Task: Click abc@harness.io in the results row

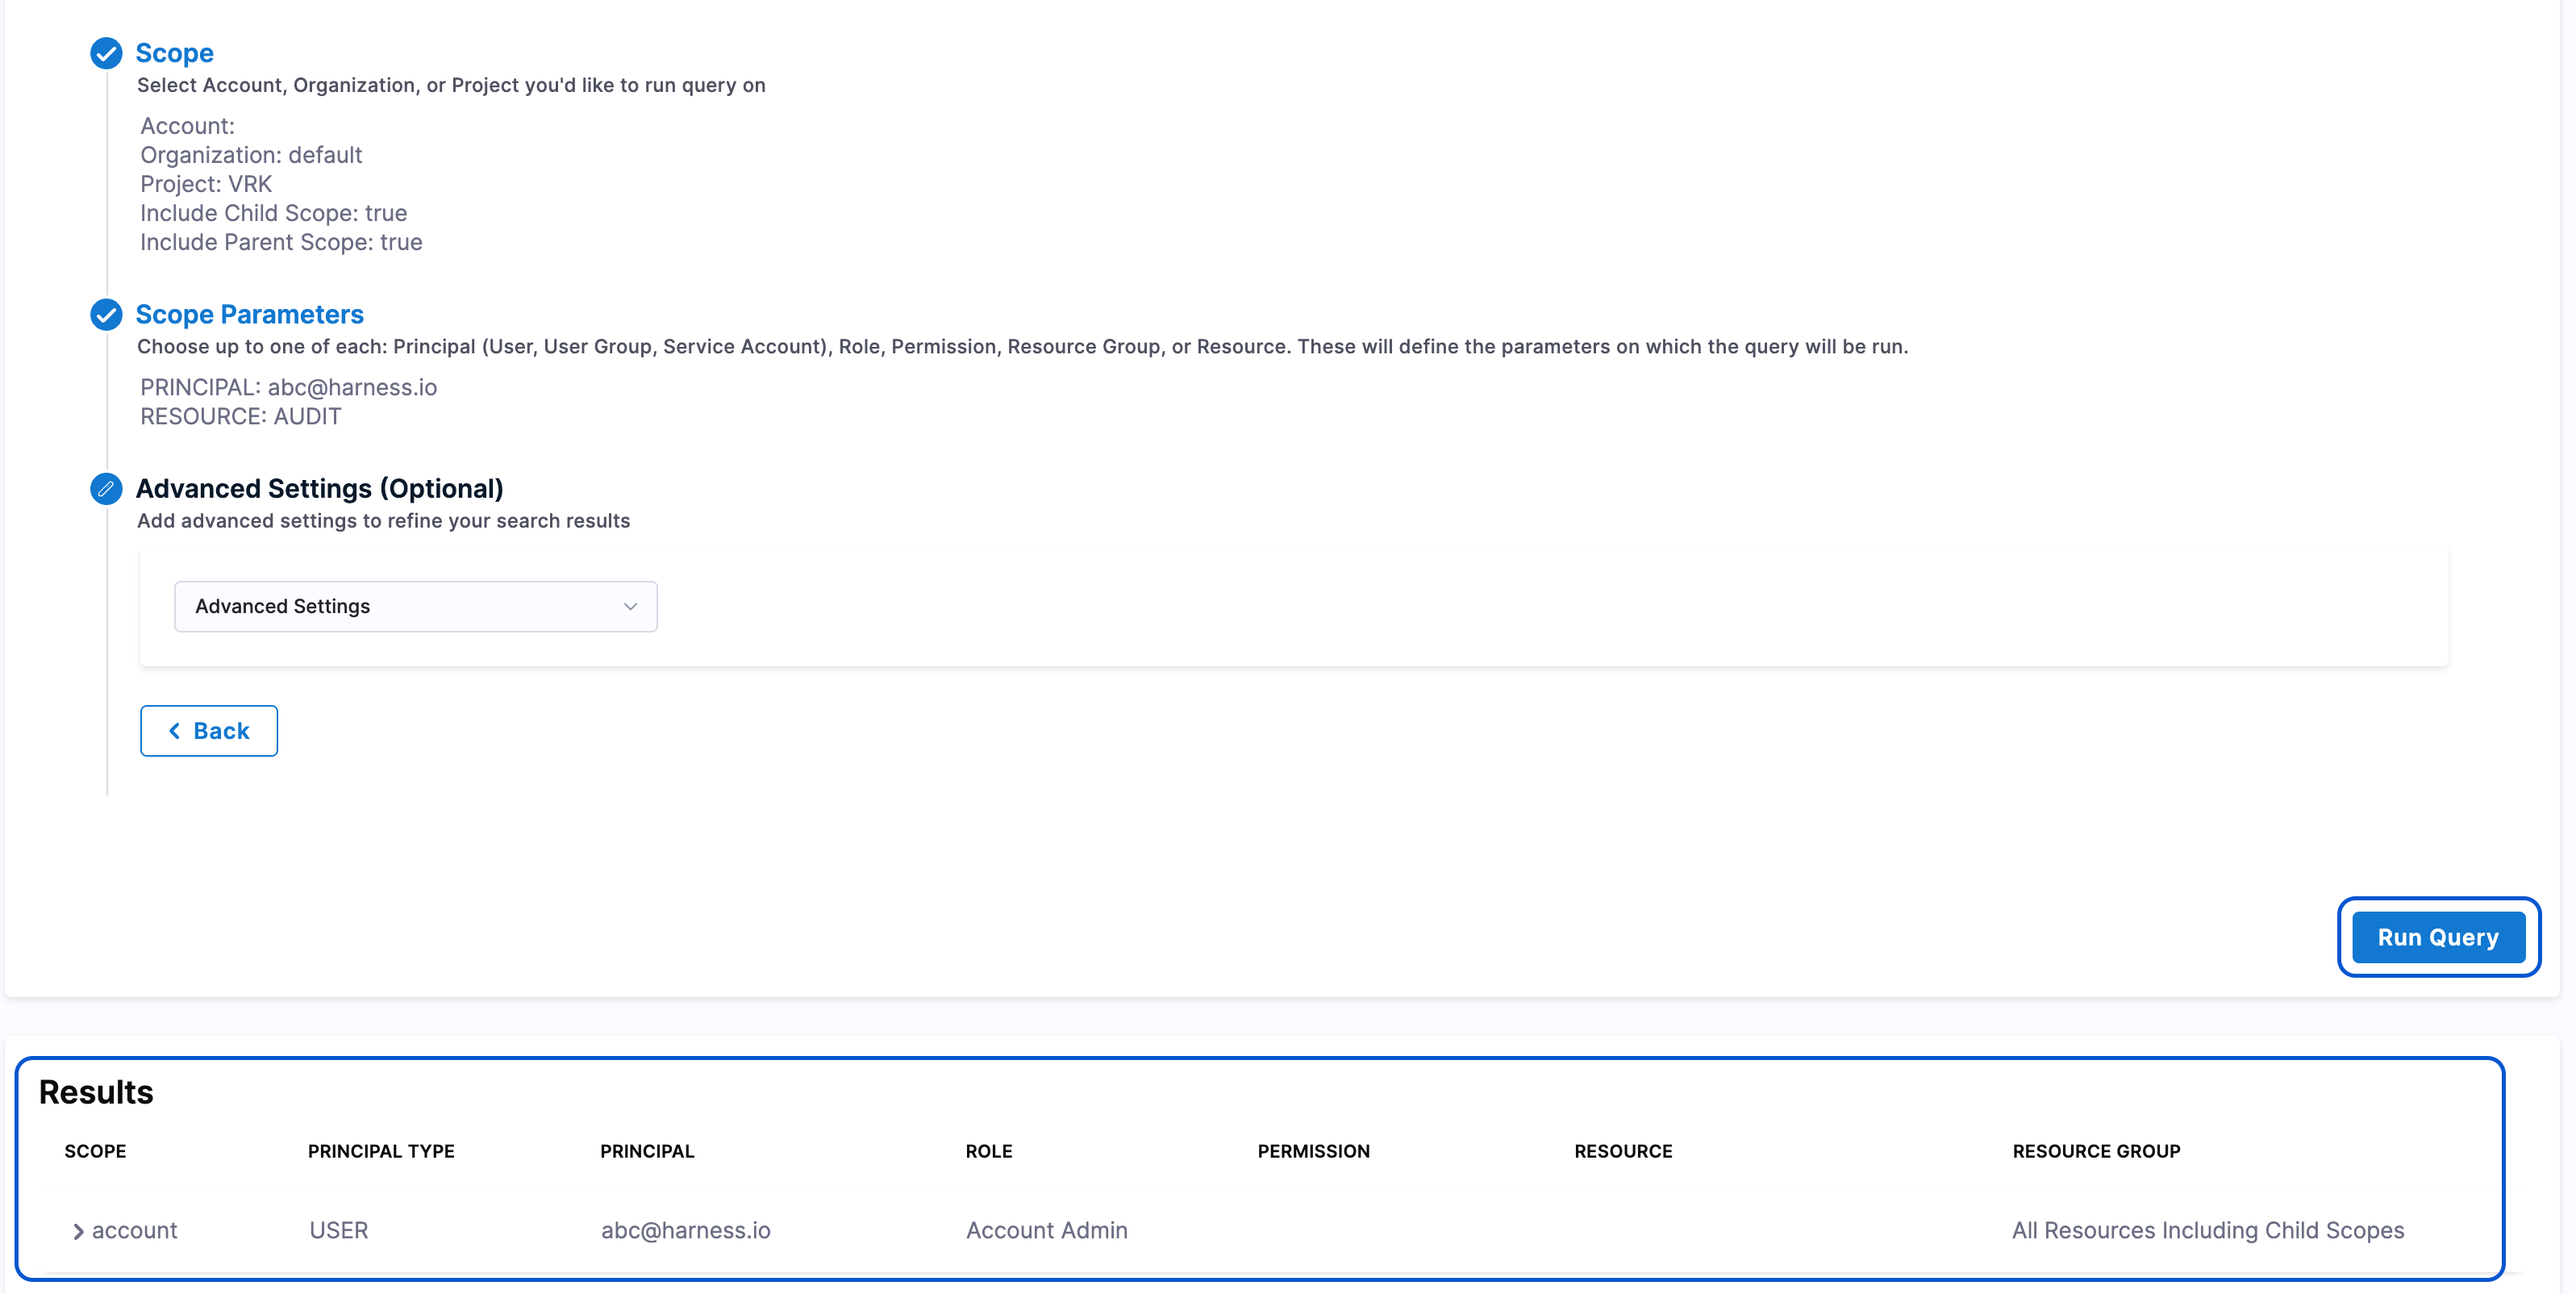Action: click(x=685, y=1230)
